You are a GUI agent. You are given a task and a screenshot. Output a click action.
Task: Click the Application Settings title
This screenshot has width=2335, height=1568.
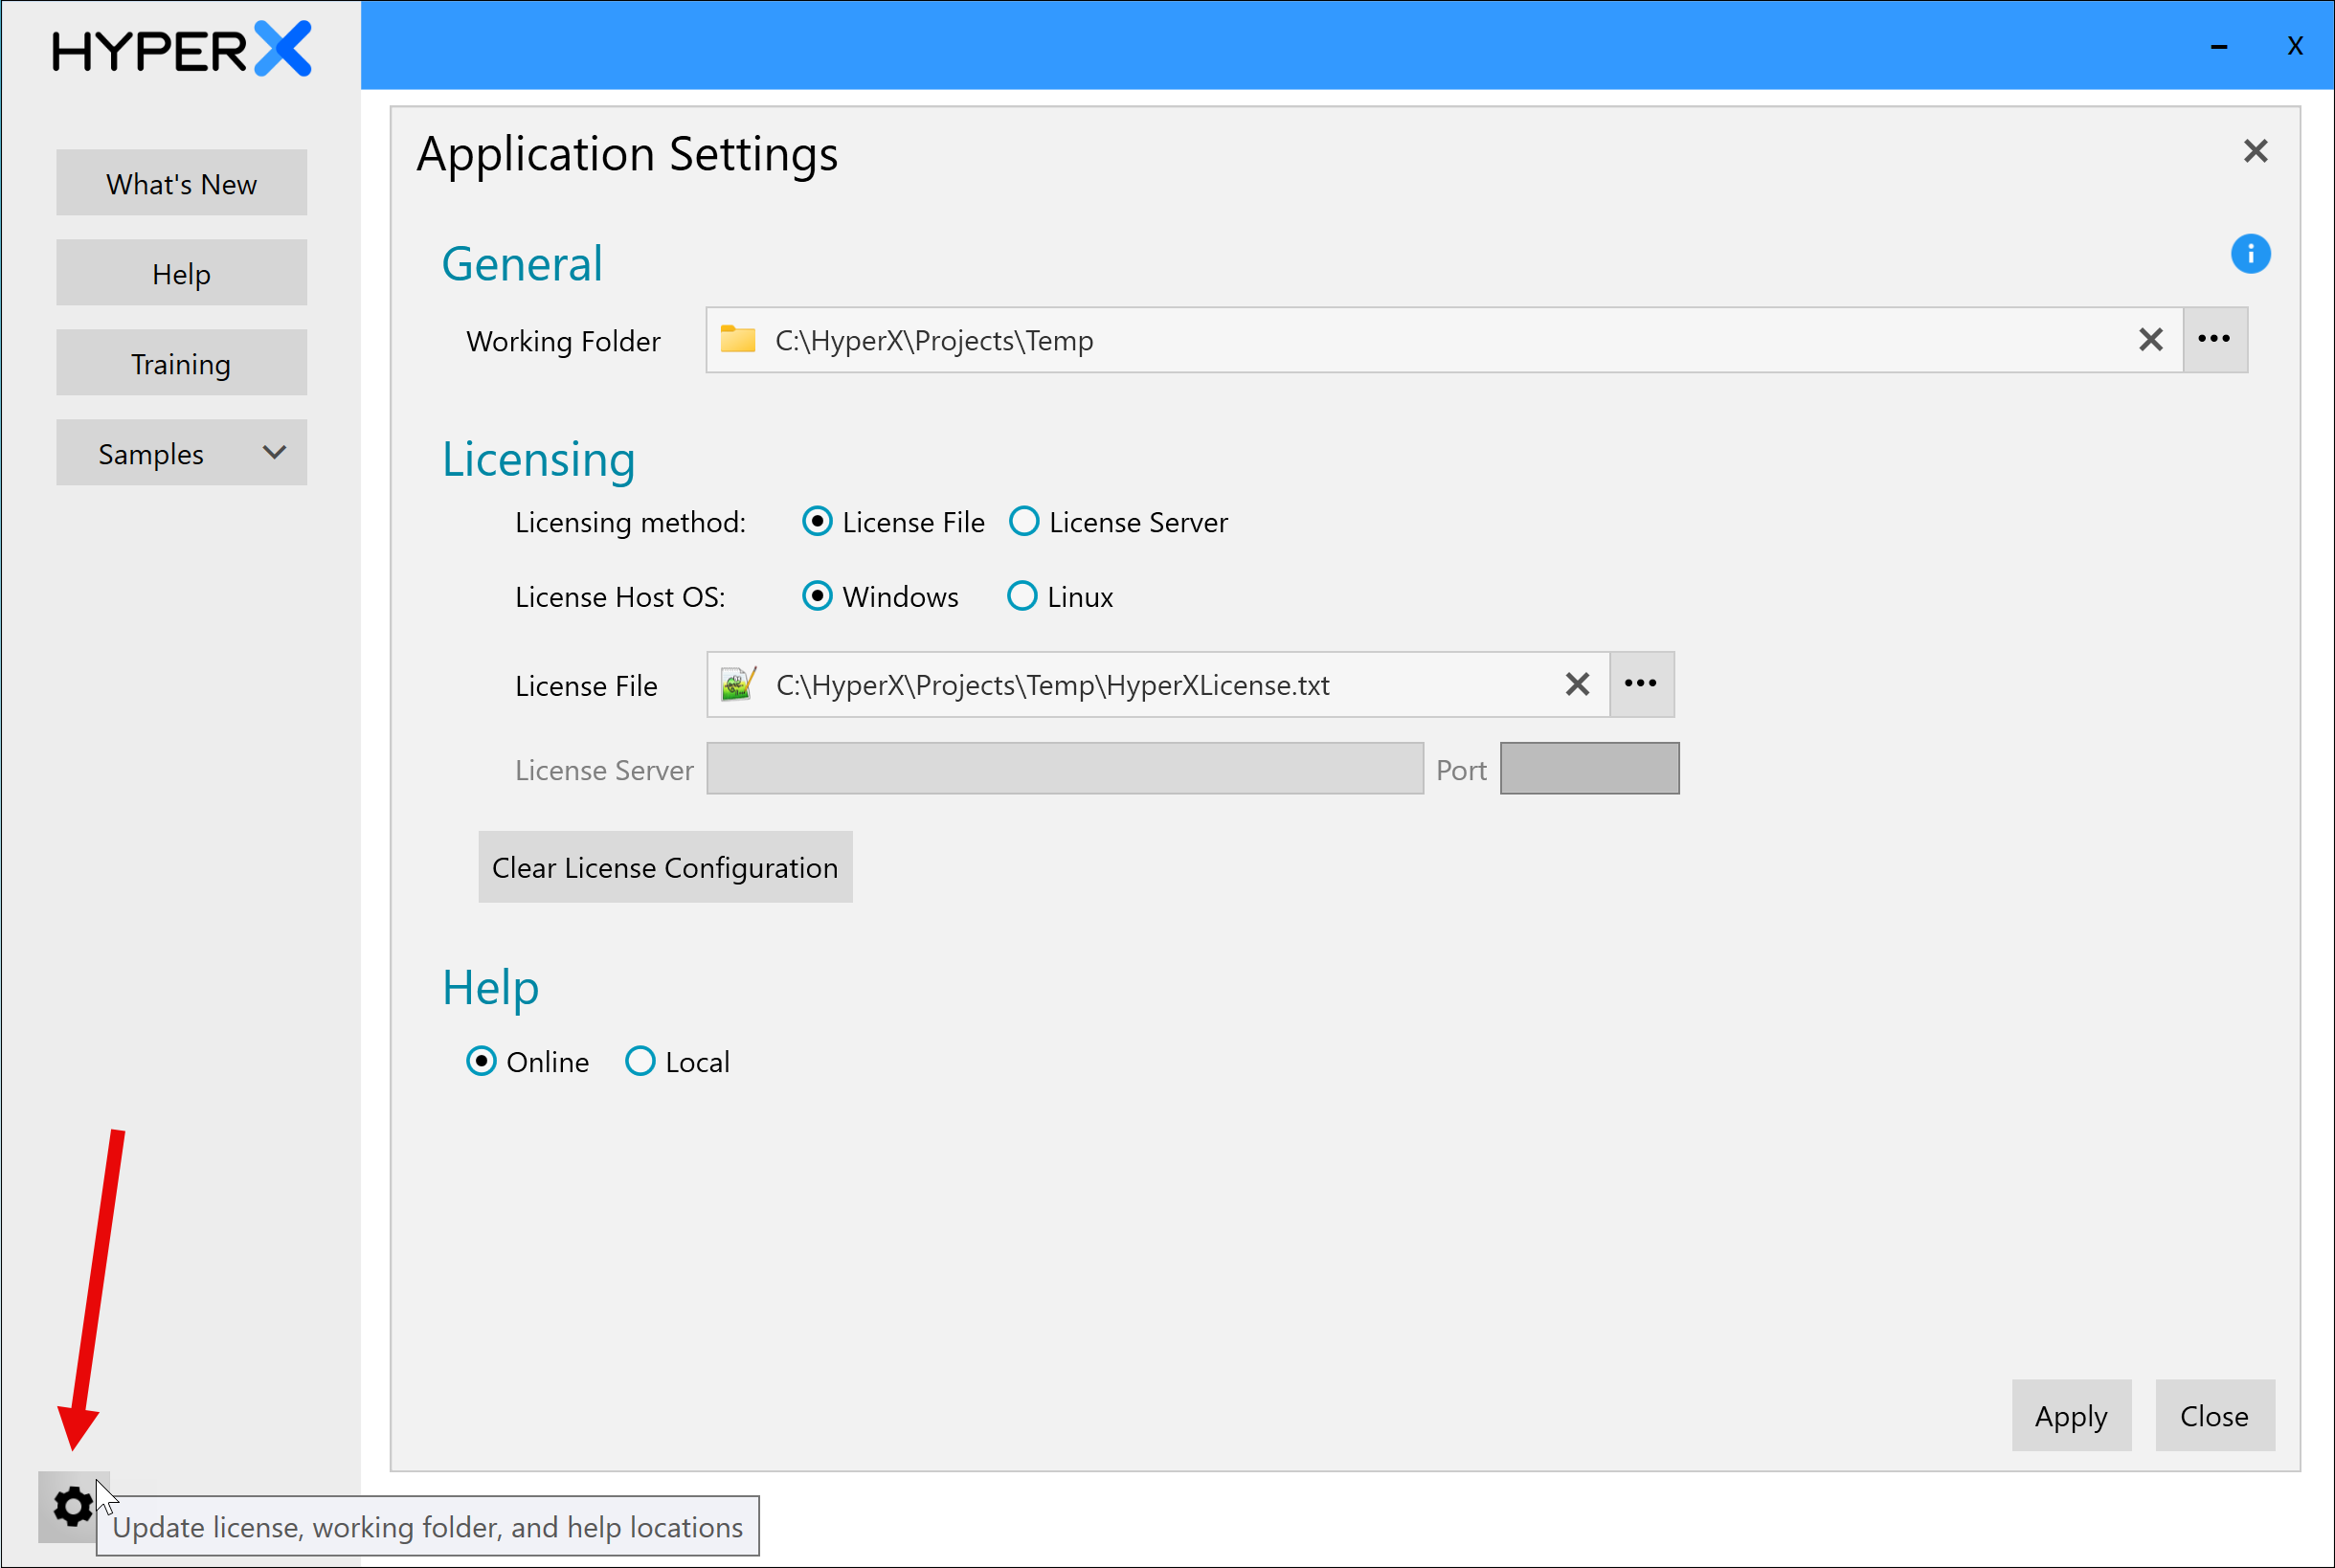coord(627,155)
